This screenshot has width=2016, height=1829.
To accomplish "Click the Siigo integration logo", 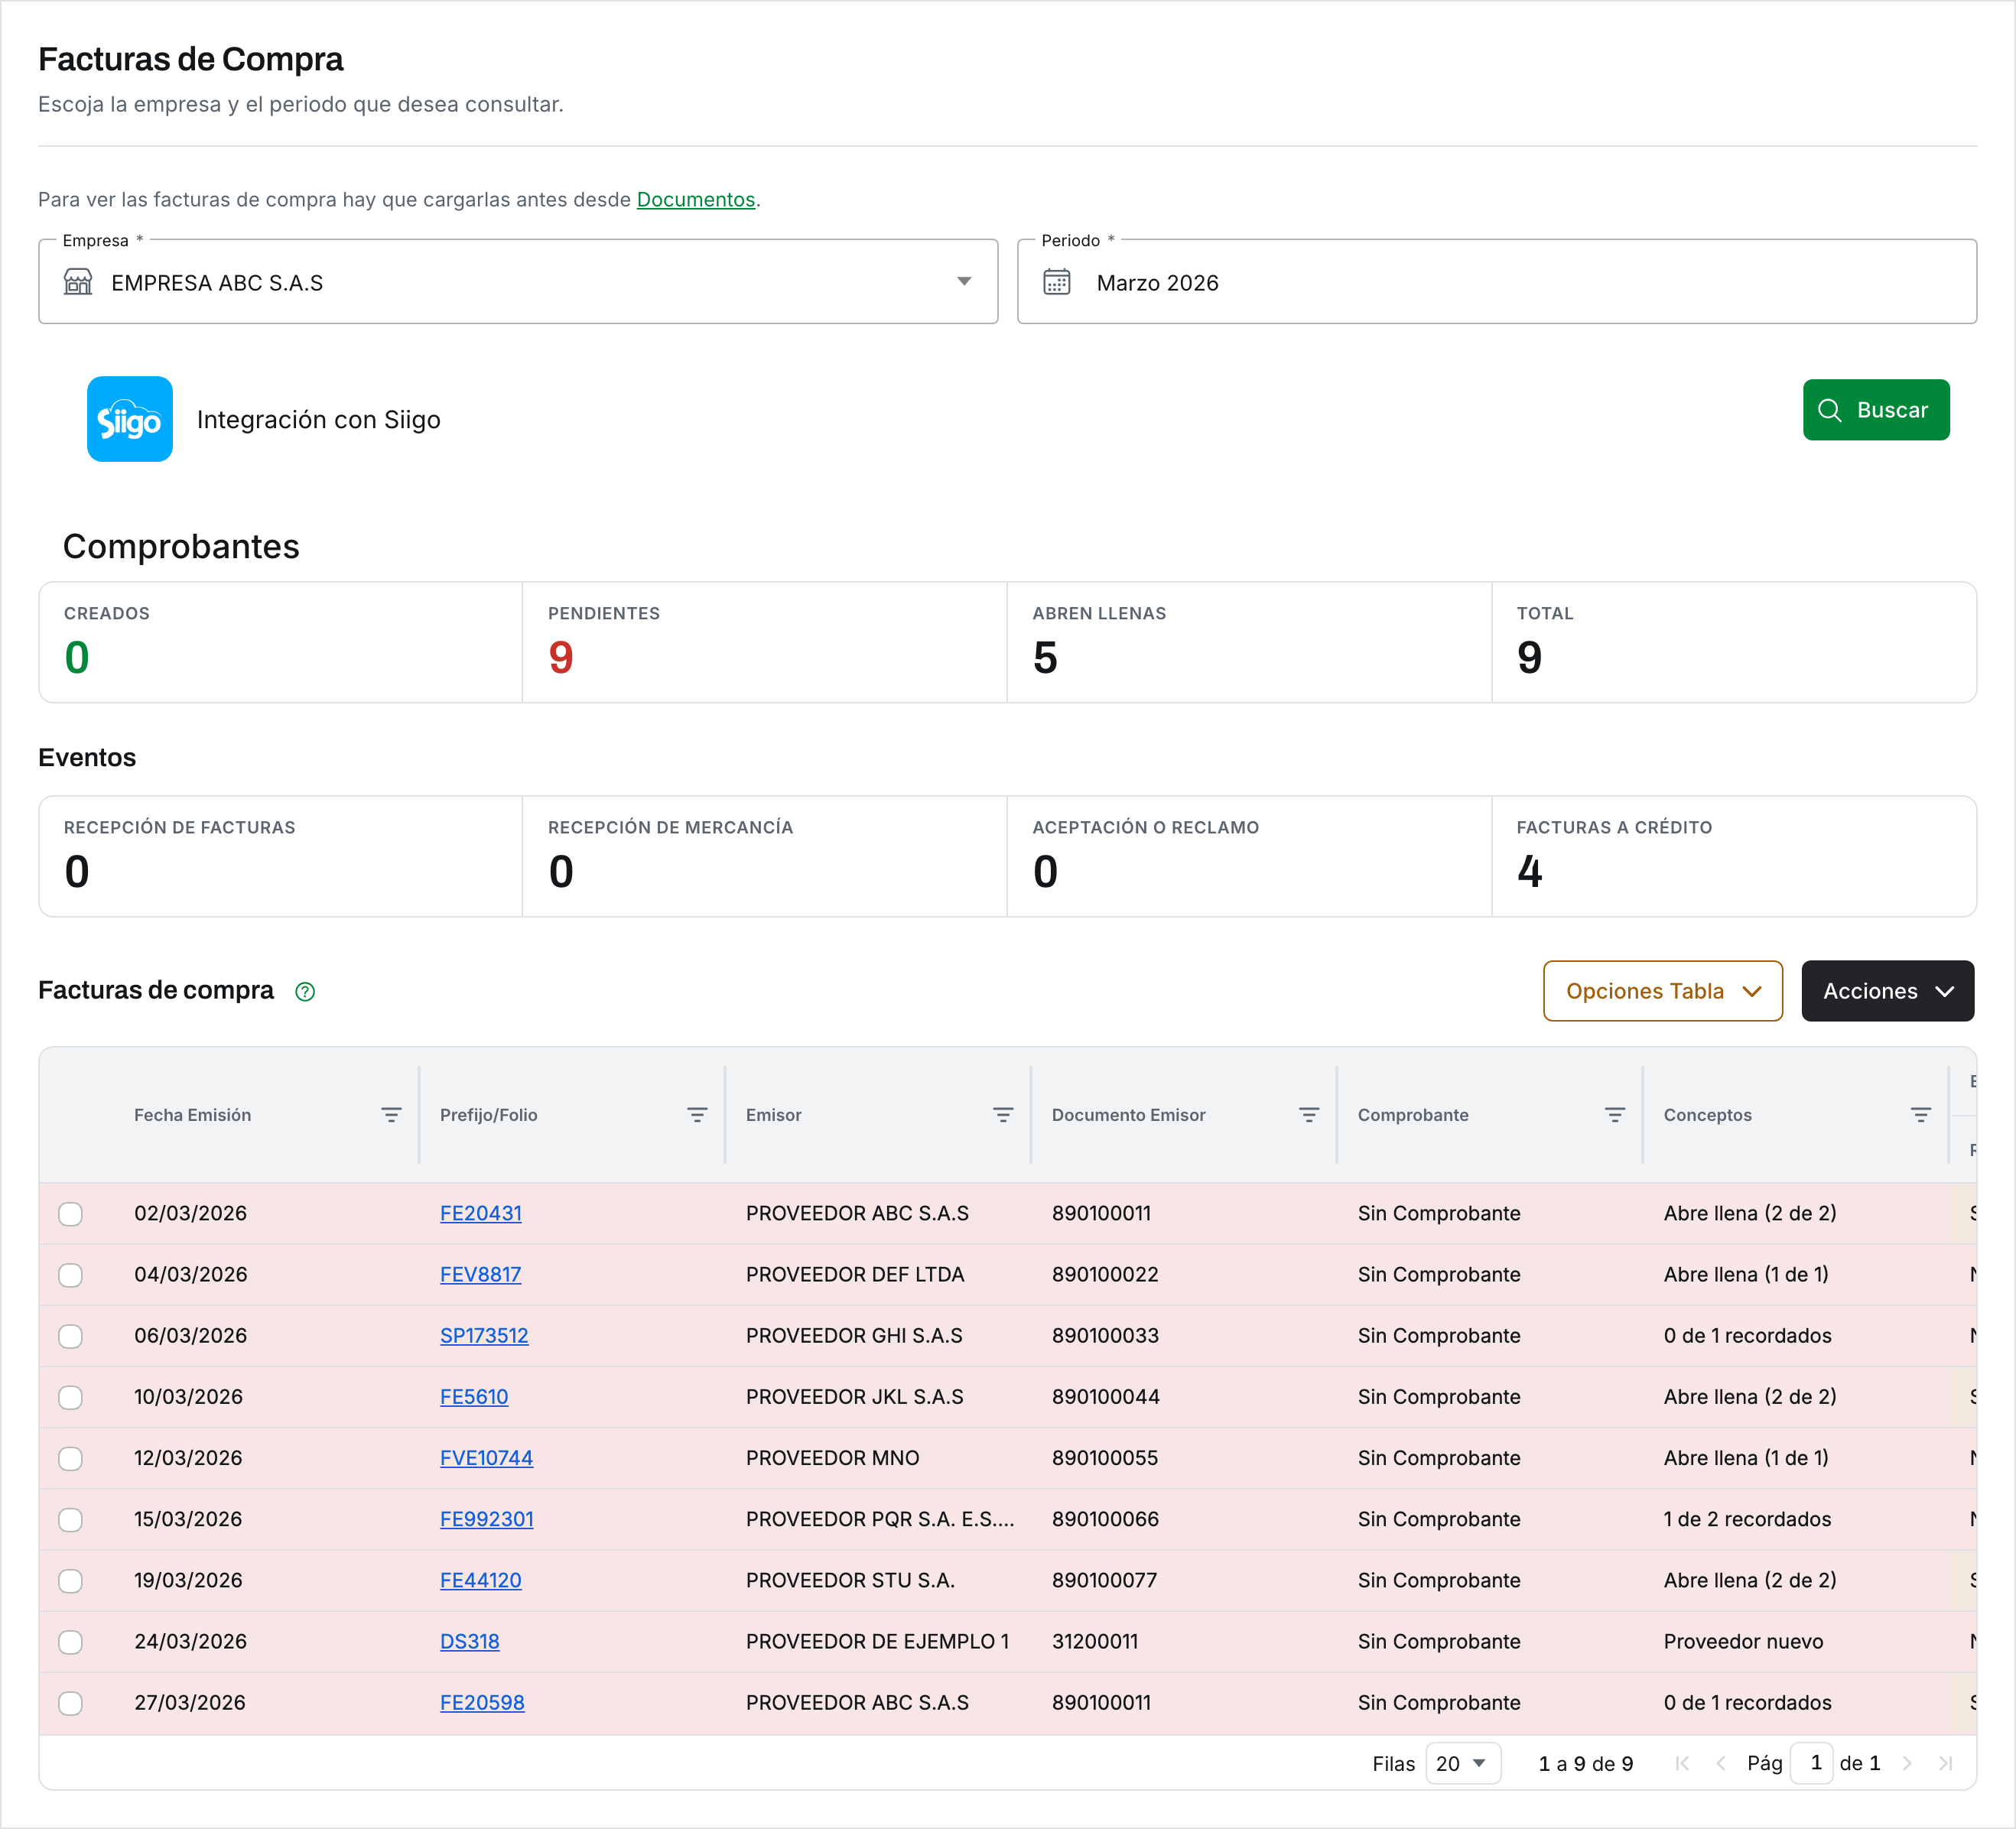I will tap(130, 419).
